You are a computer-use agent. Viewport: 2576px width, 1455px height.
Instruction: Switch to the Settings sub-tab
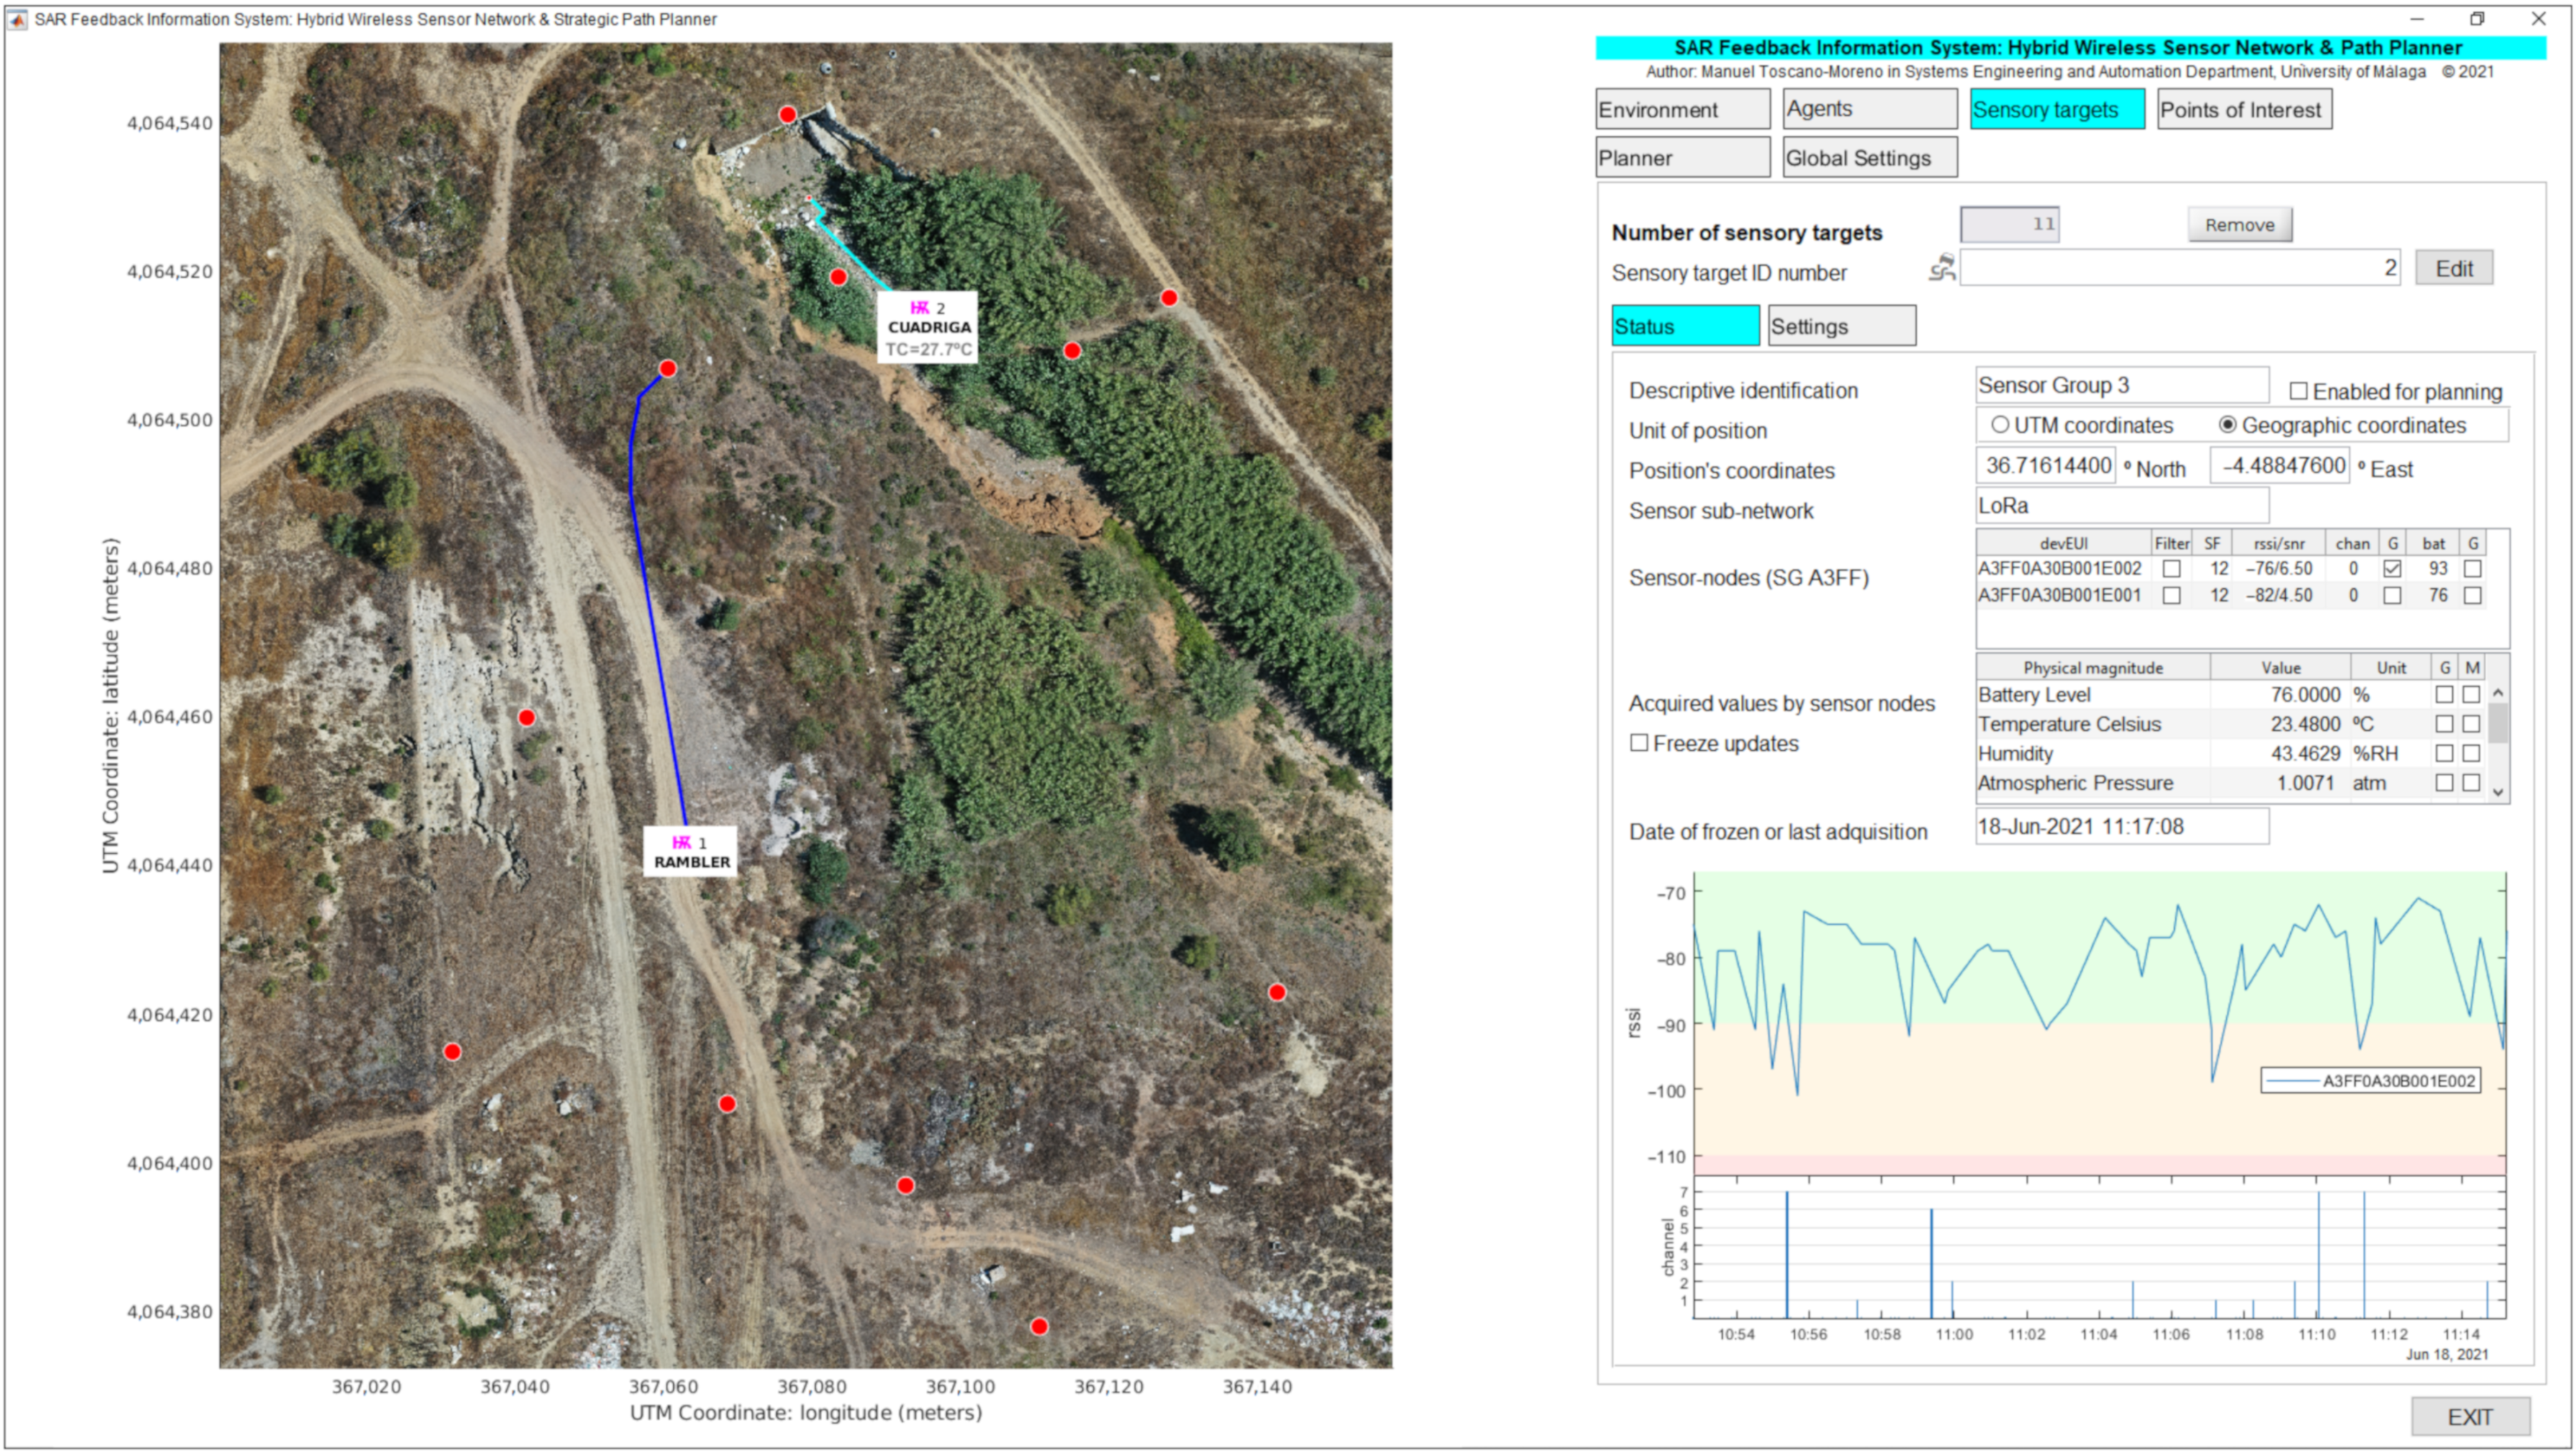[1841, 327]
